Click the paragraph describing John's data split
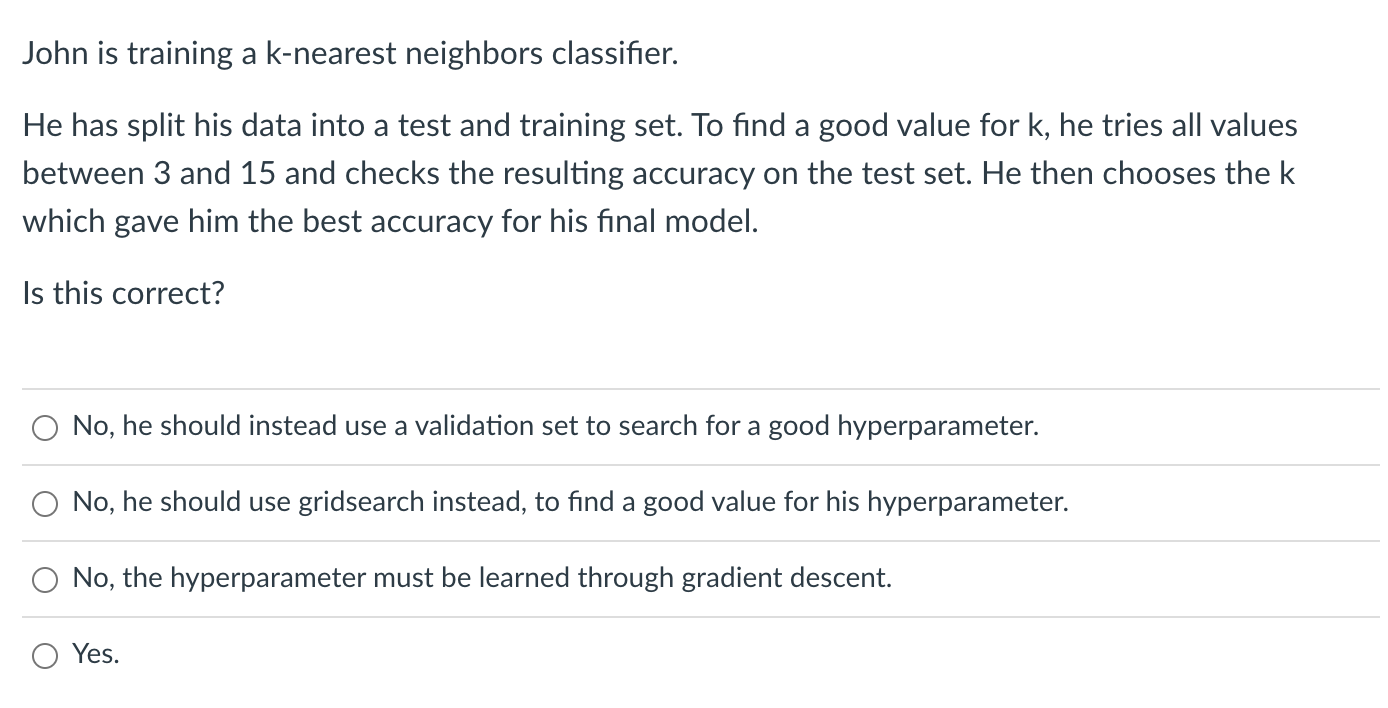 click(660, 172)
